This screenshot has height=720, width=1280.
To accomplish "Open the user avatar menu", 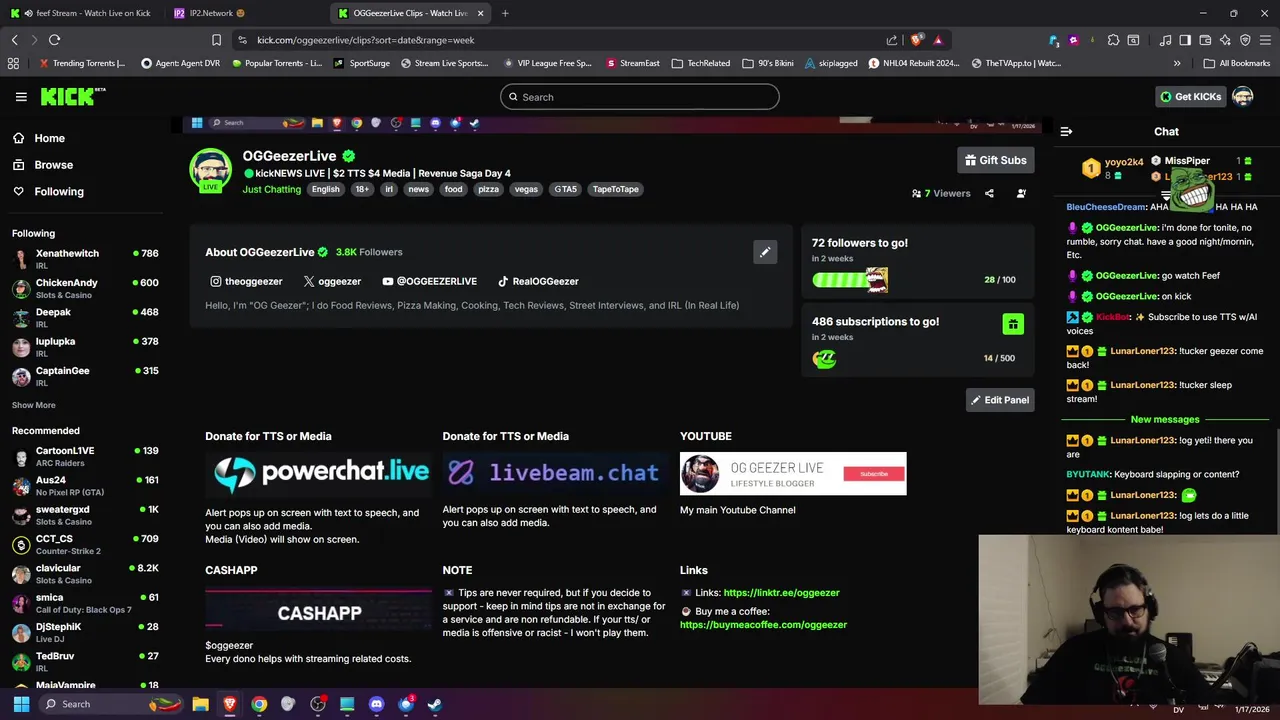I will point(1243,97).
